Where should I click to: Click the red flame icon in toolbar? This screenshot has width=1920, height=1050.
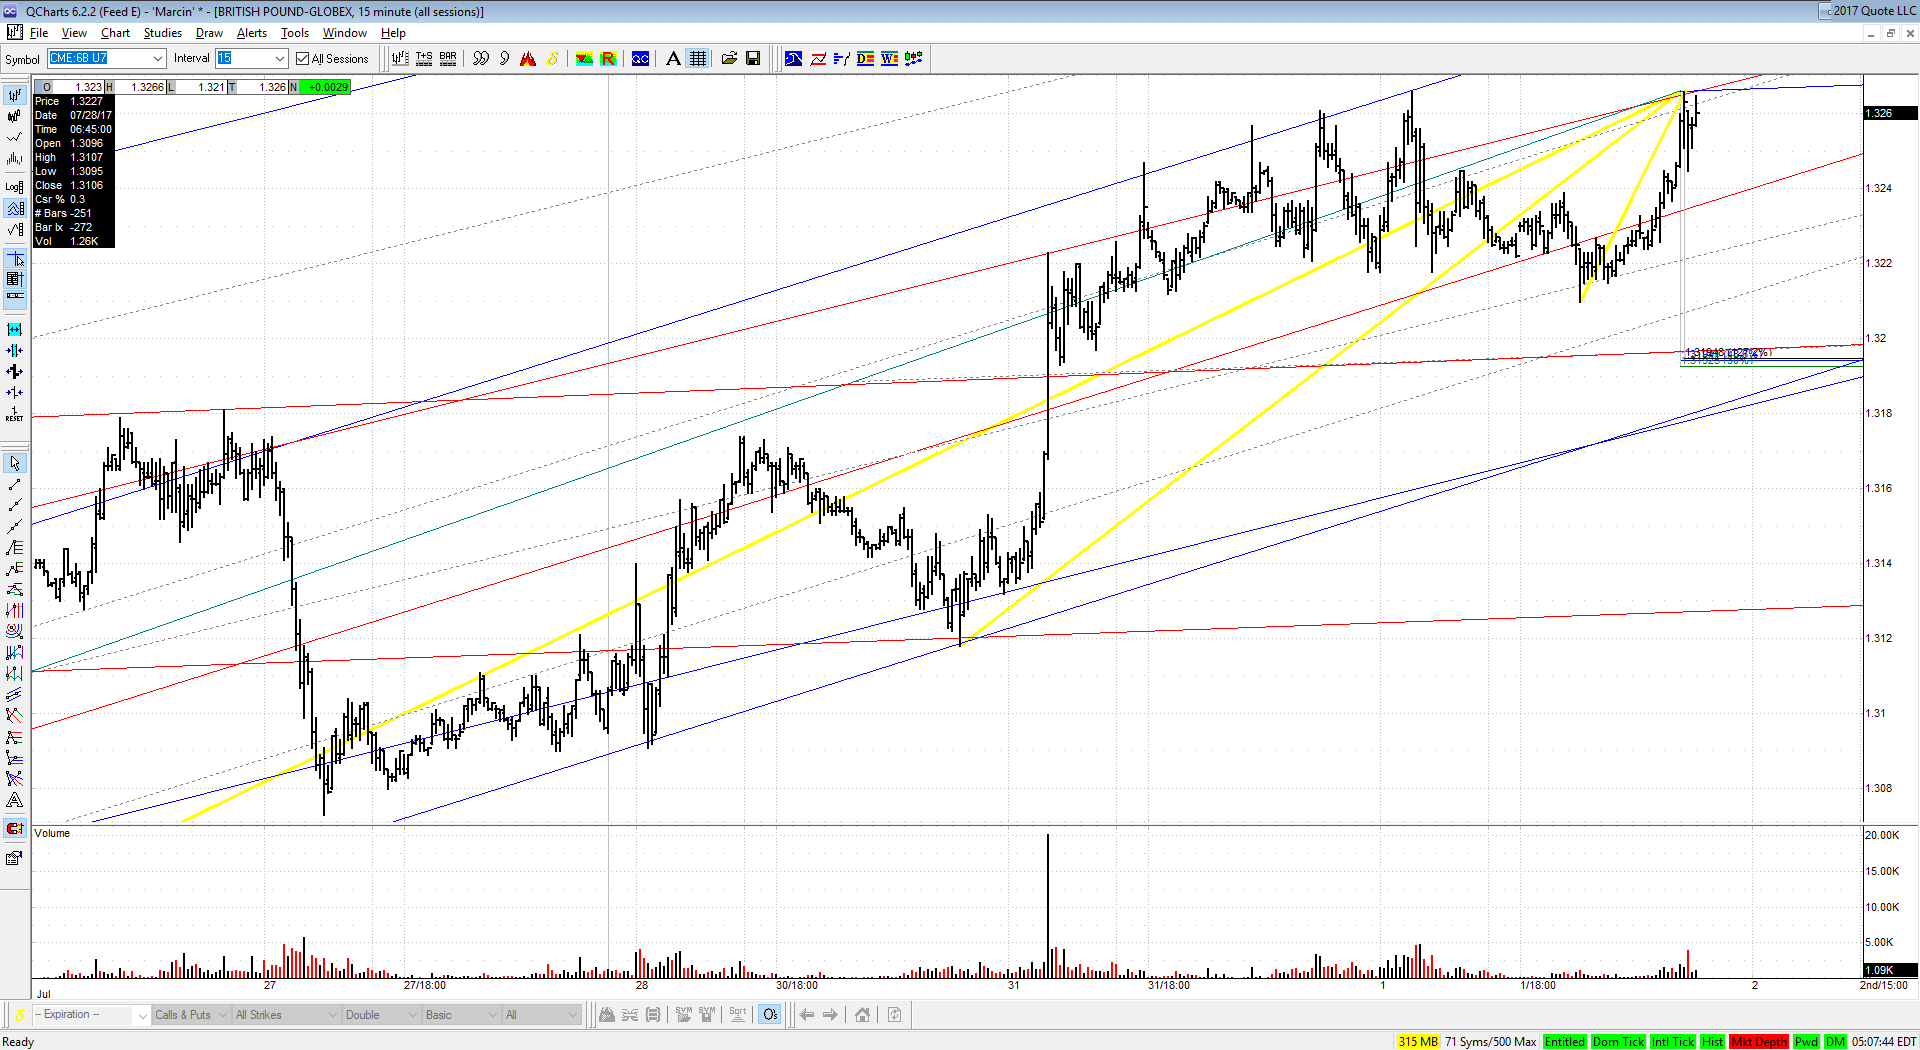(528, 59)
